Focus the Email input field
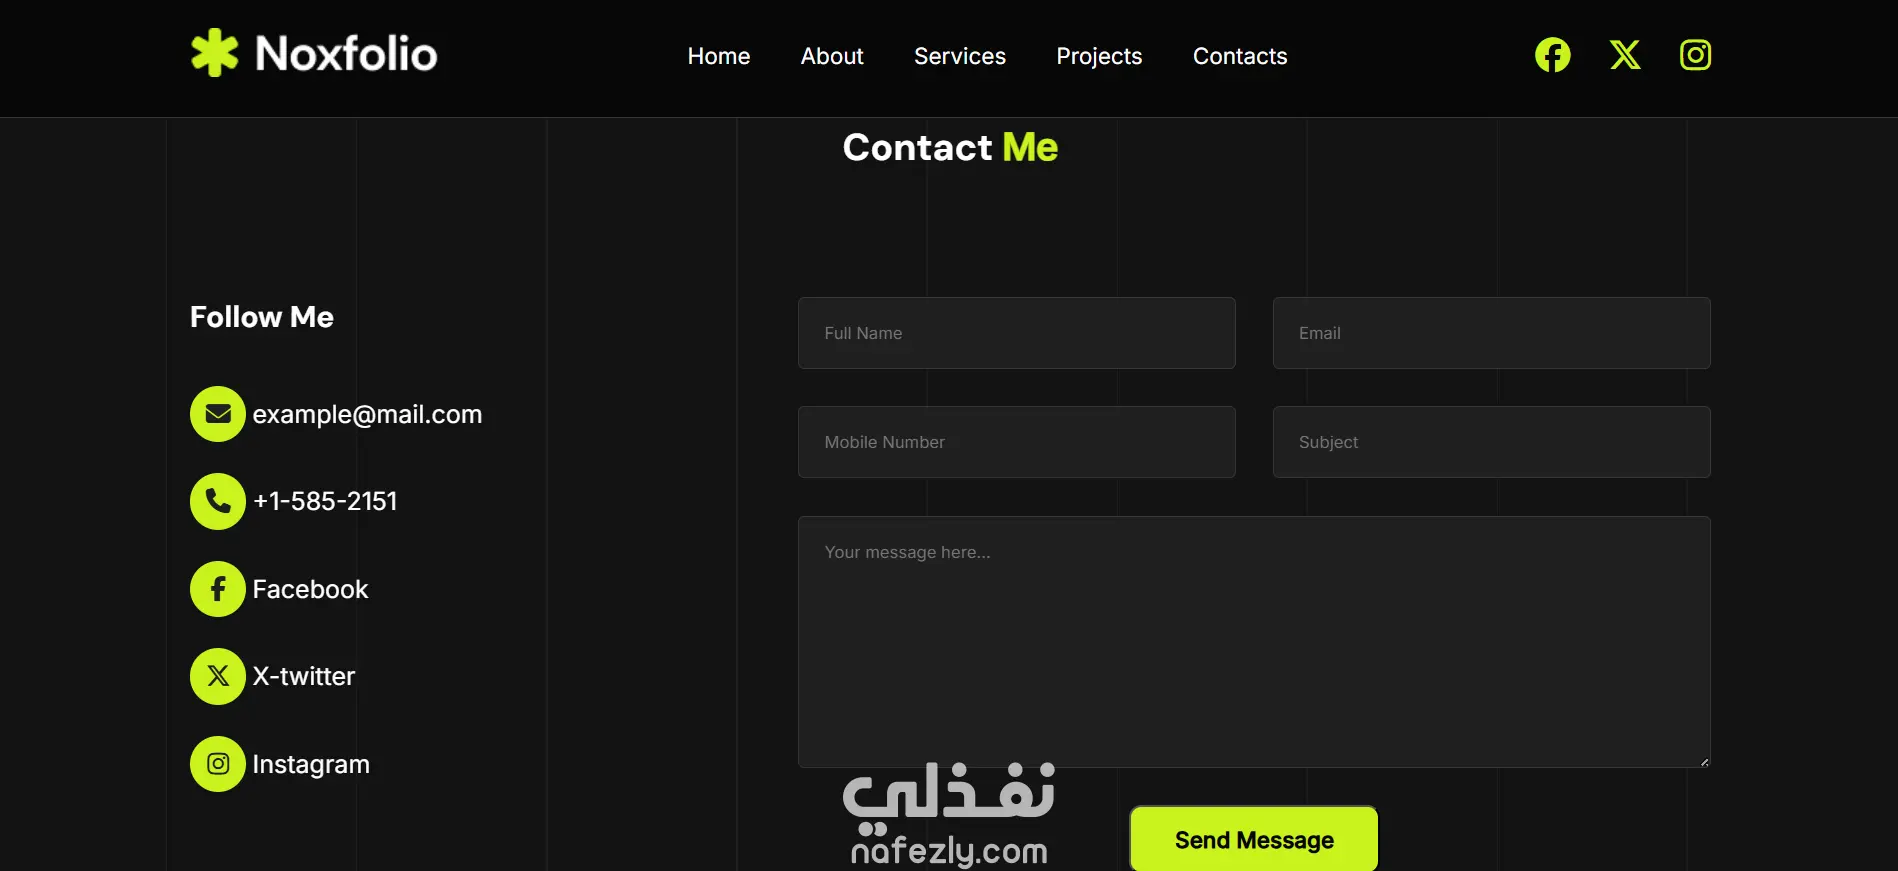Screen dimensions: 1898x871 [1491, 333]
